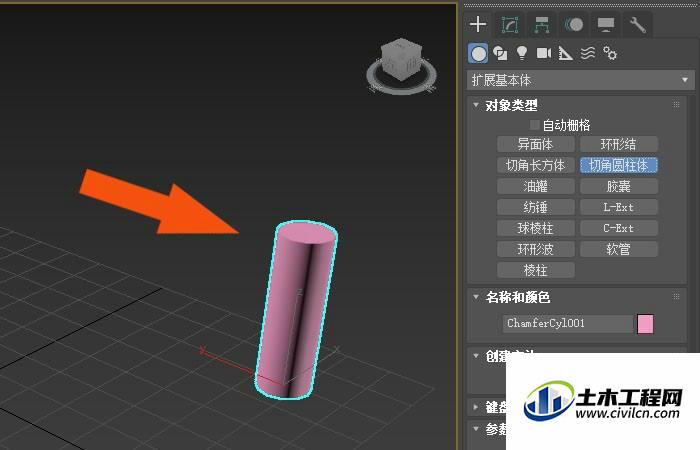Select the Shapes category icon

(x=500, y=54)
